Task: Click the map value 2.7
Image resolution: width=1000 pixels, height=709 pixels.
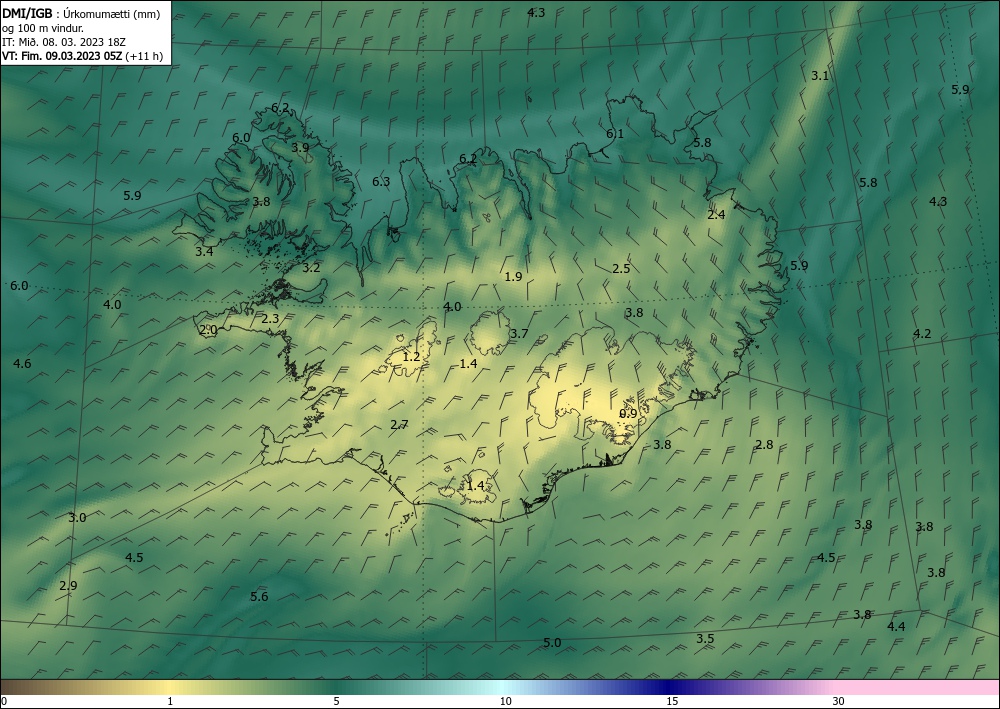Action: pos(399,425)
